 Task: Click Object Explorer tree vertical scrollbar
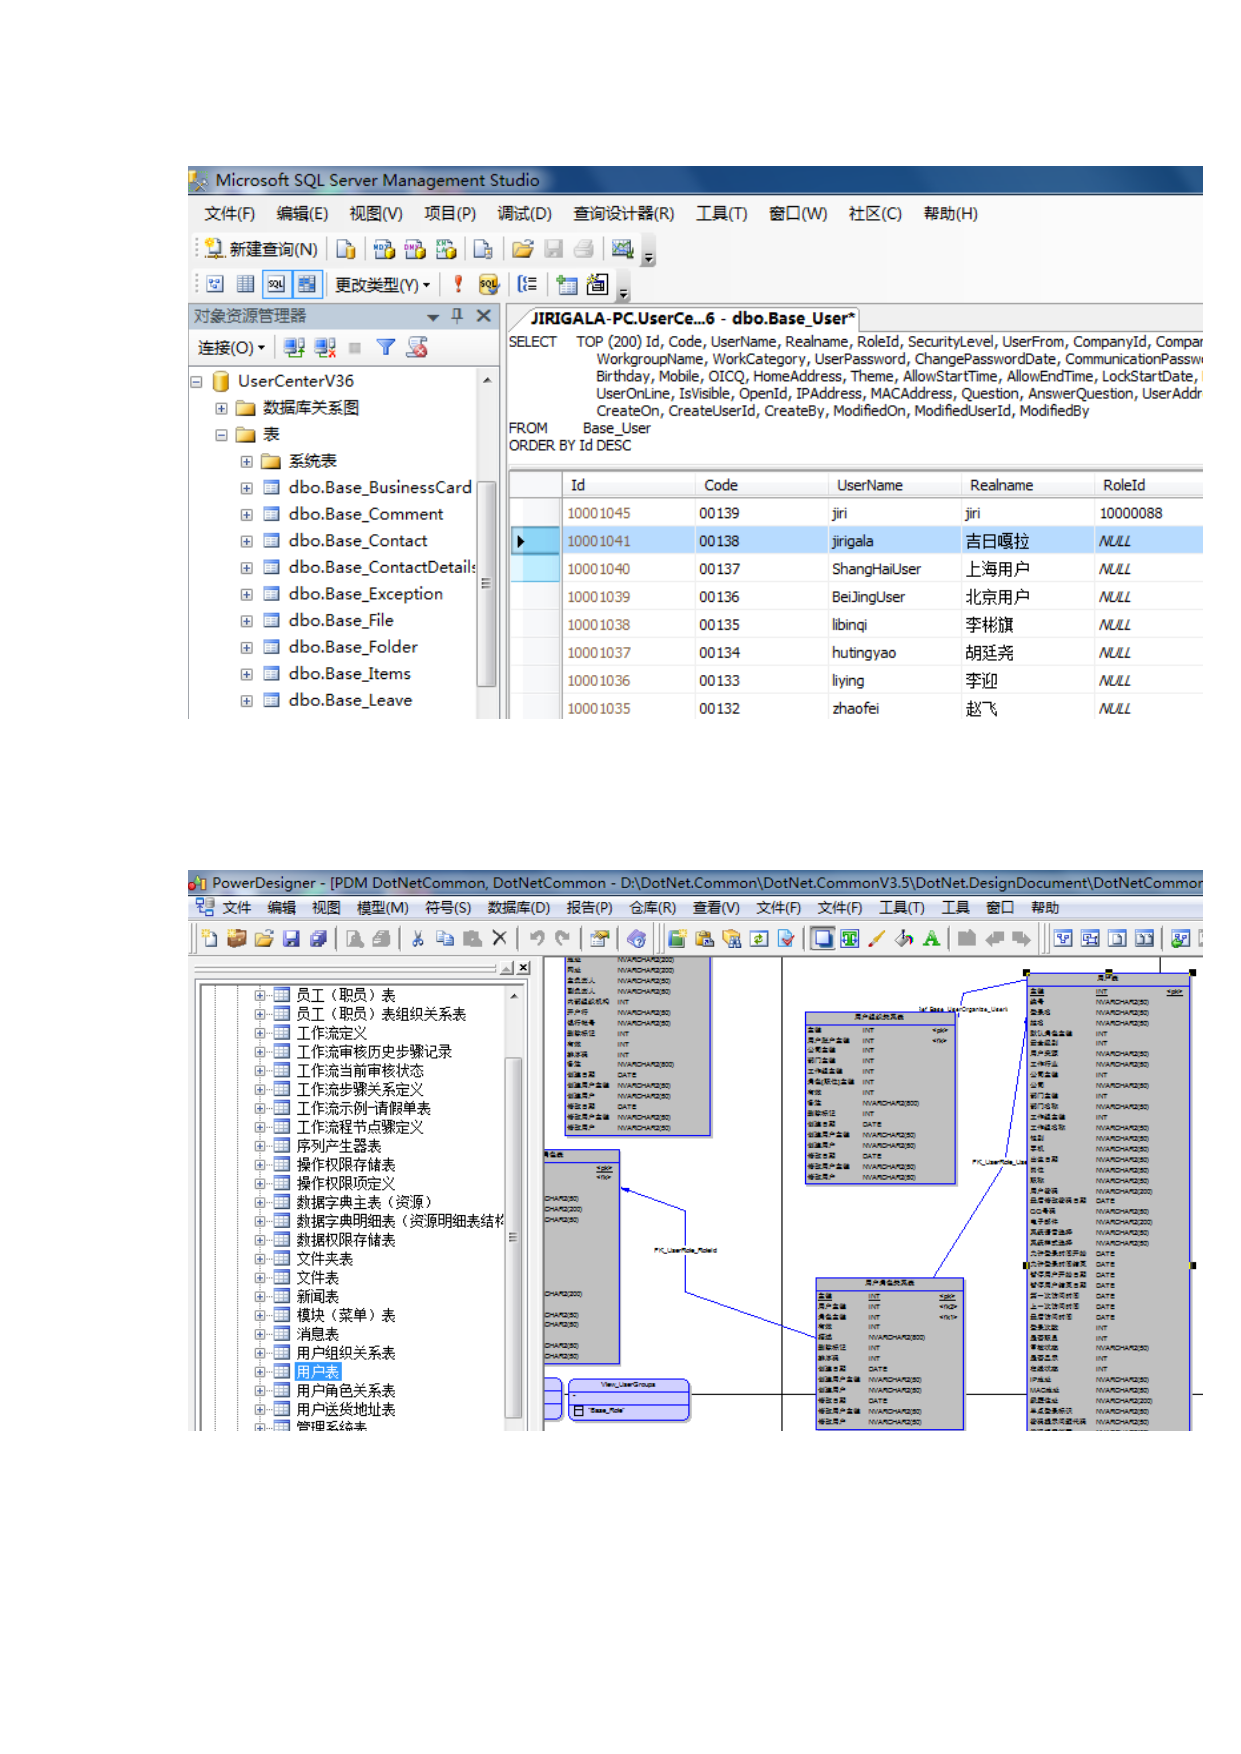click(x=487, y=583)
